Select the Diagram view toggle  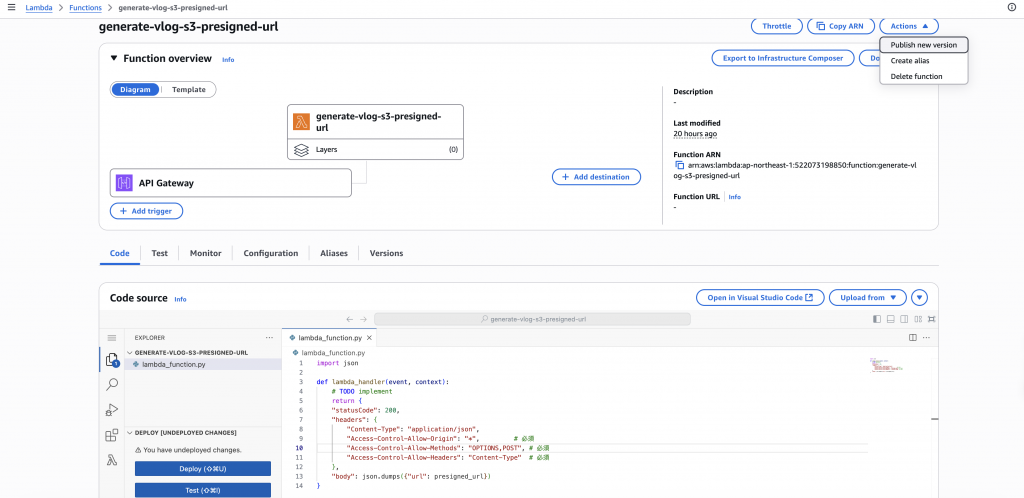(135, 89)
